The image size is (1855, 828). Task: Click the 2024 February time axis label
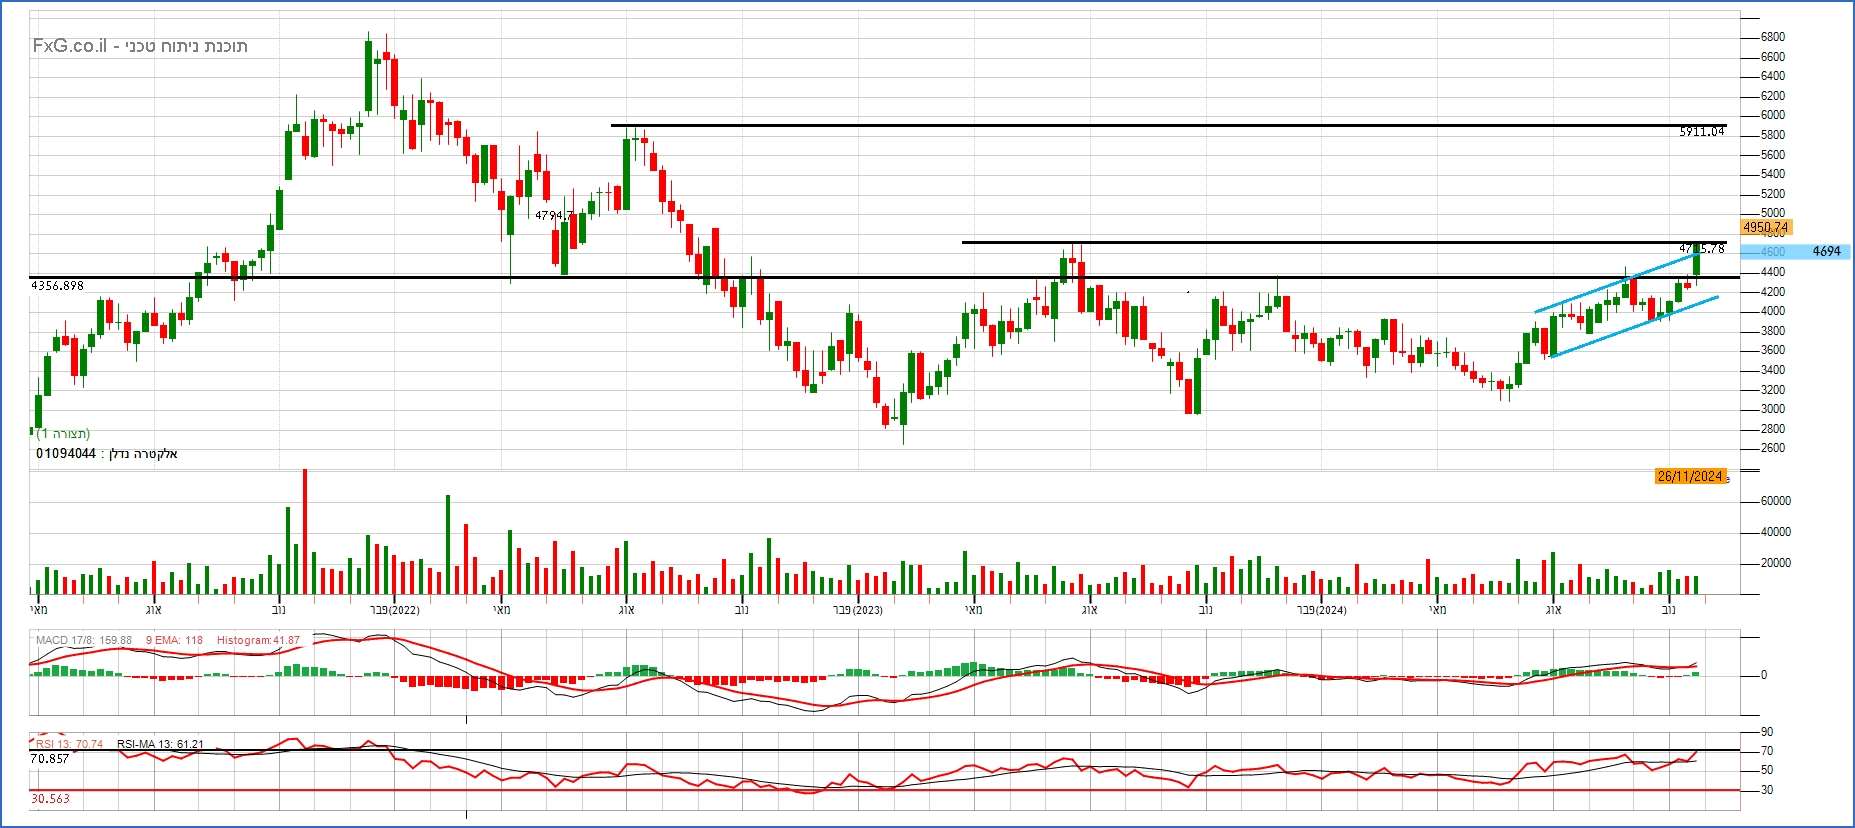coord(1321,610)
